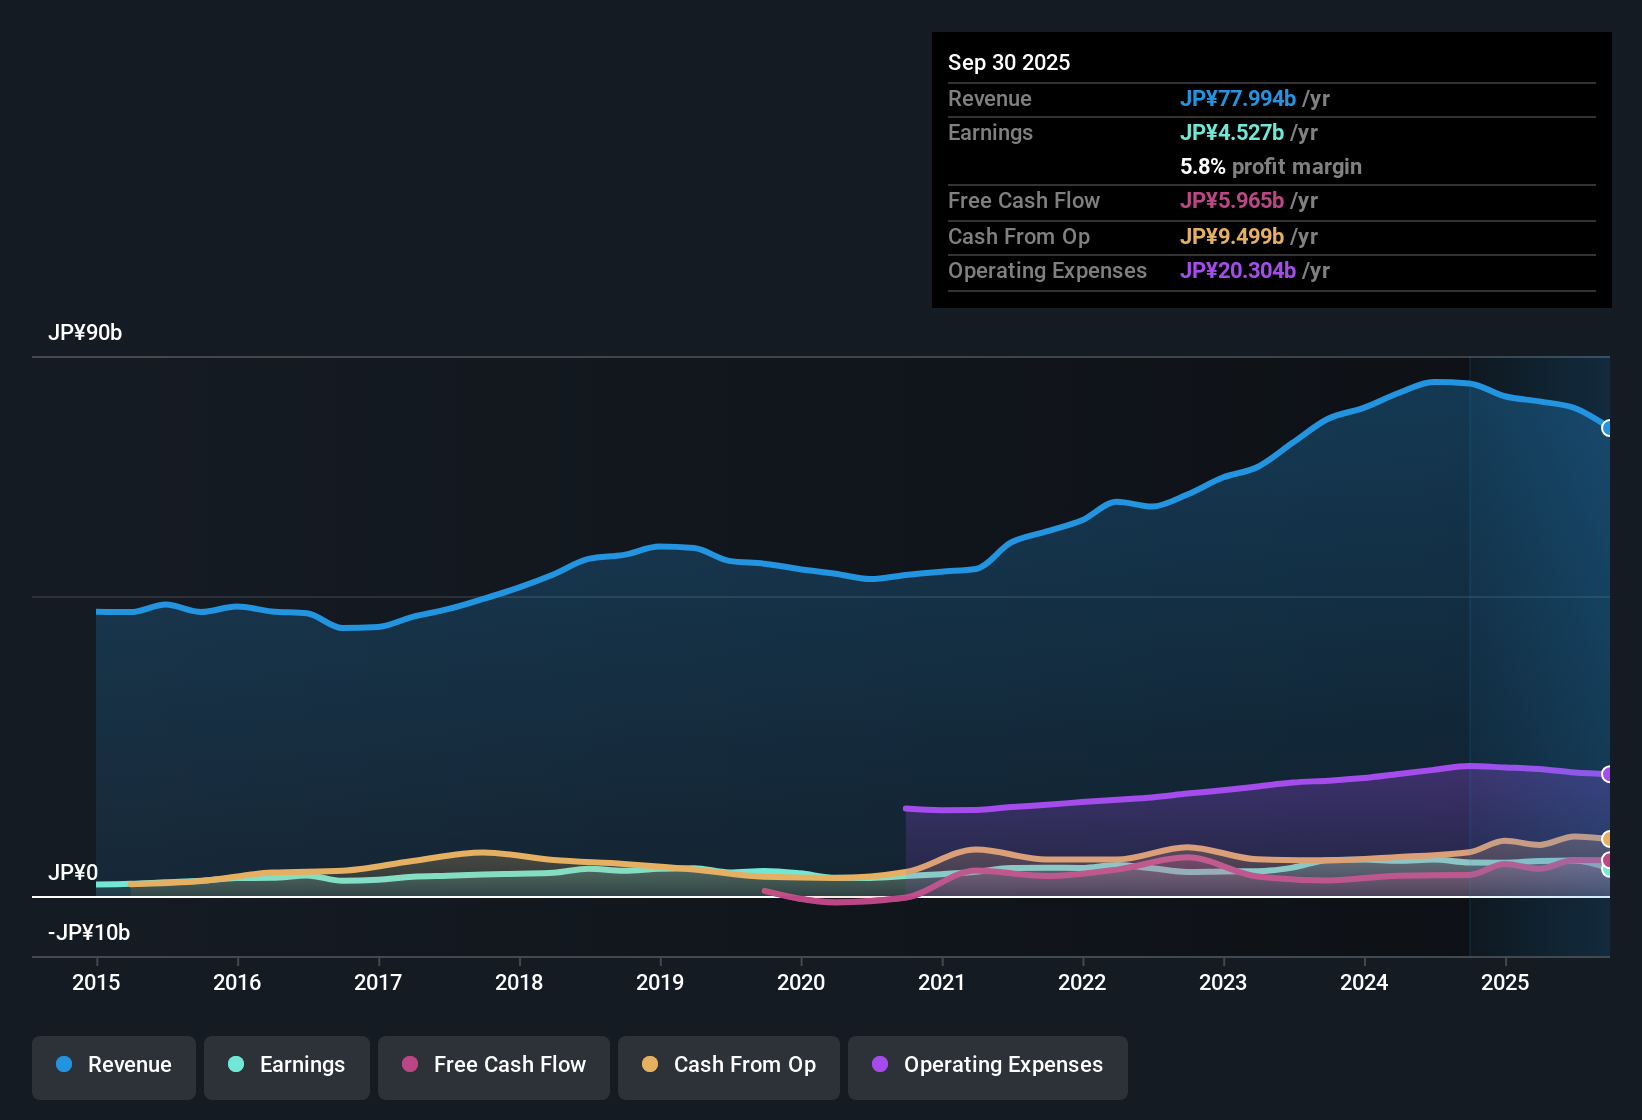Select the Revenue endpoint marker on the chart
The image size is (1642, 1120).
1609,428
